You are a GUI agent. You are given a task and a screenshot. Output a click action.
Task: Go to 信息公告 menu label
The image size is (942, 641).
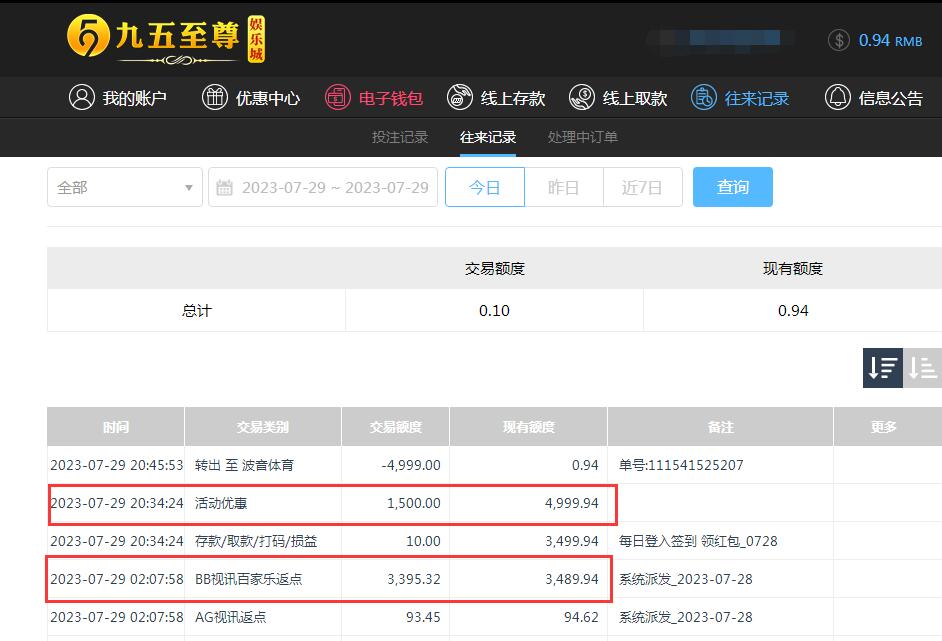pyautogui.click(x=890, y=98)
